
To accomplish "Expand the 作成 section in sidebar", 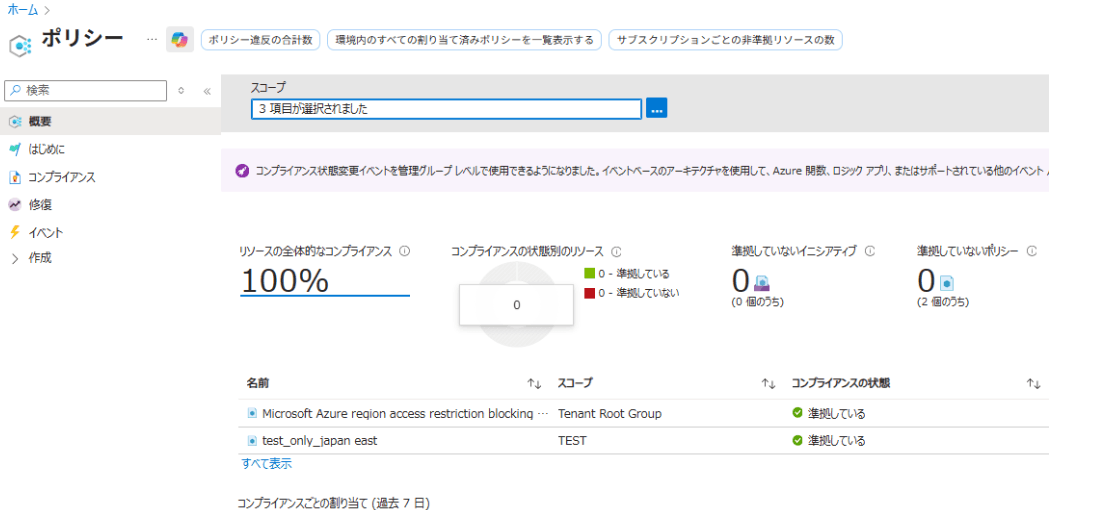I will pyautogui.click(x=15, y=258).
